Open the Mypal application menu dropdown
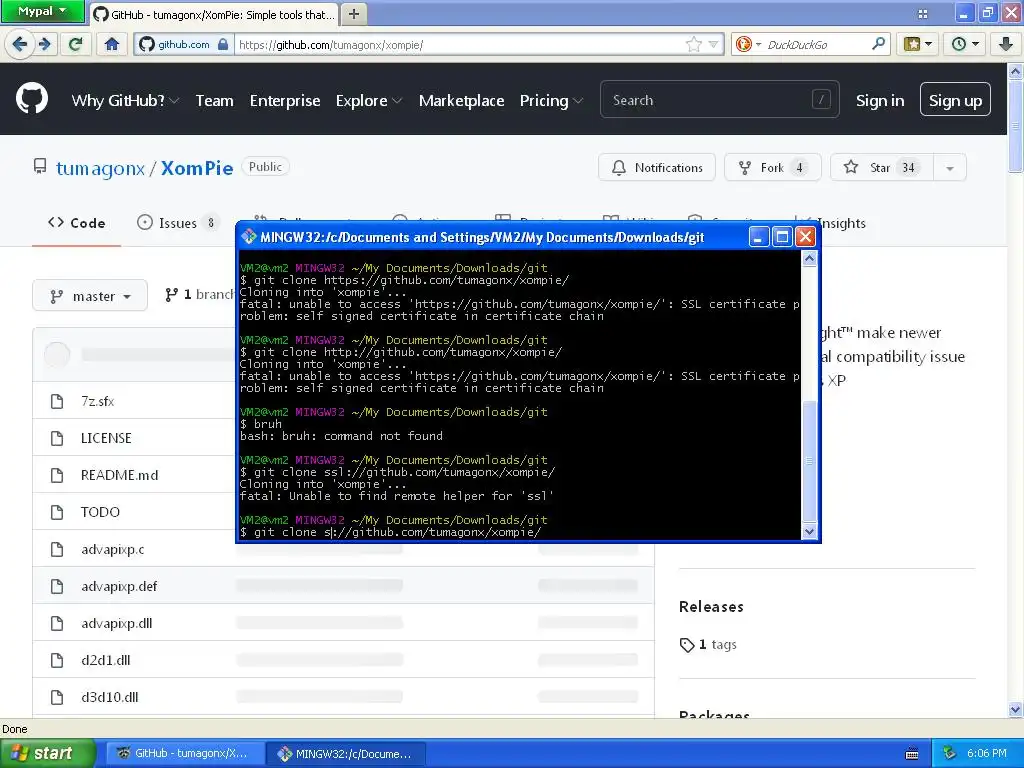Image resolution: width=1024 pixels, height=768 pixels. coord(42,11)
